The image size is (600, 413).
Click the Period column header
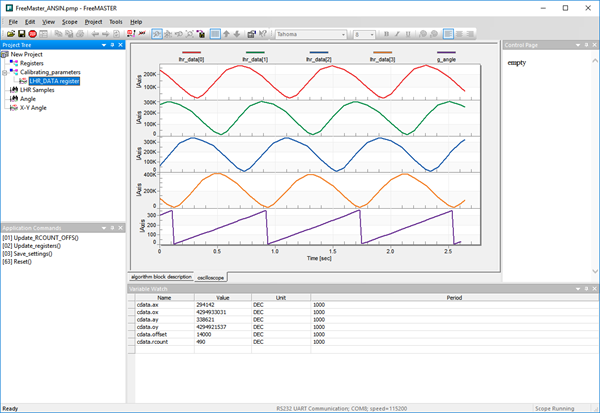[x=454, y=297]
